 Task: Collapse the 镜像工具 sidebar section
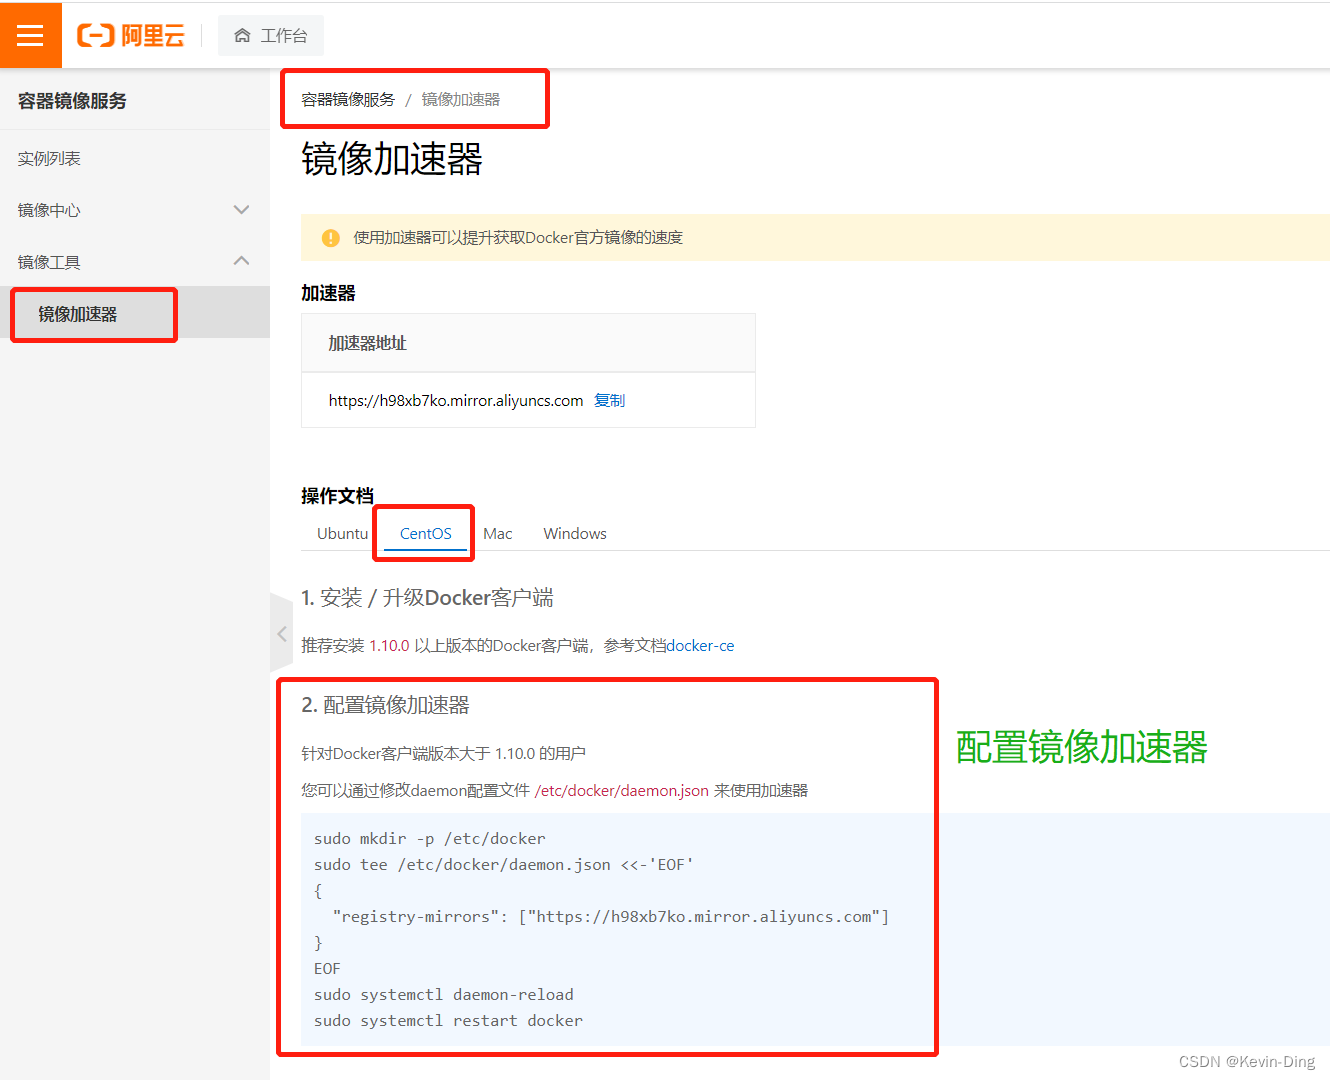(135, 261)
